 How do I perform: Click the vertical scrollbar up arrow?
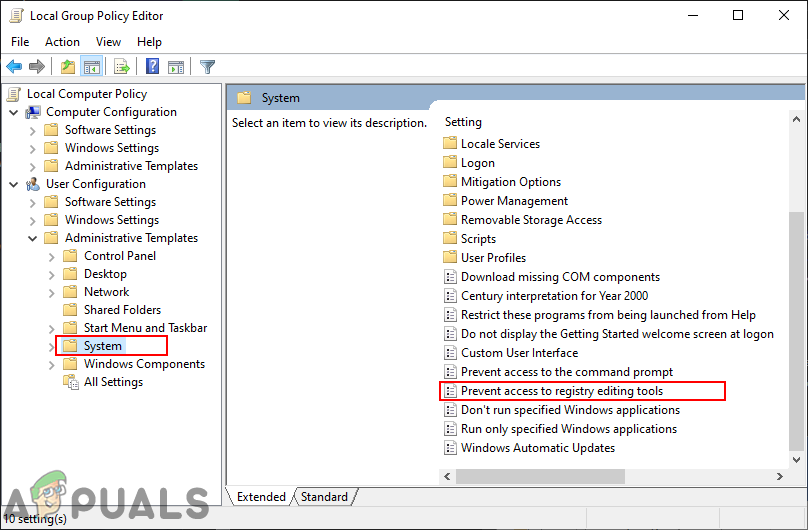click(796, 119)
